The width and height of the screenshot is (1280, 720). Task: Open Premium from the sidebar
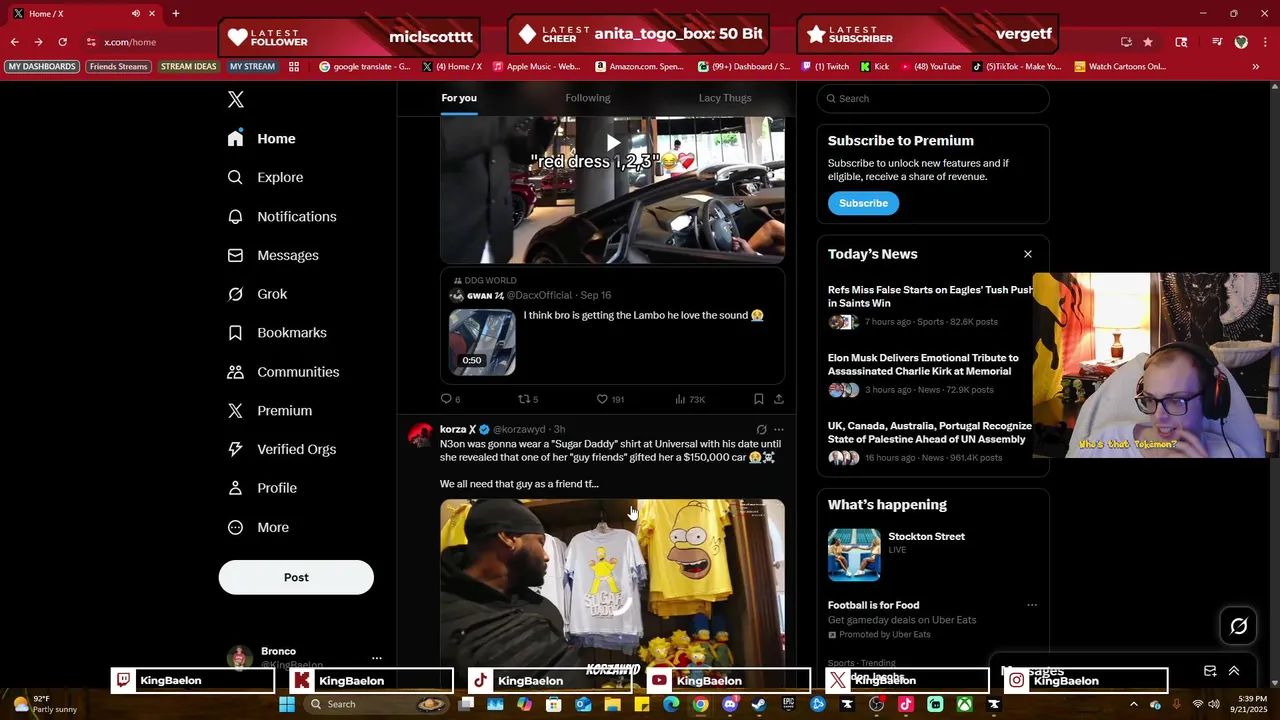pyautogui.click(x=270, y=411)
